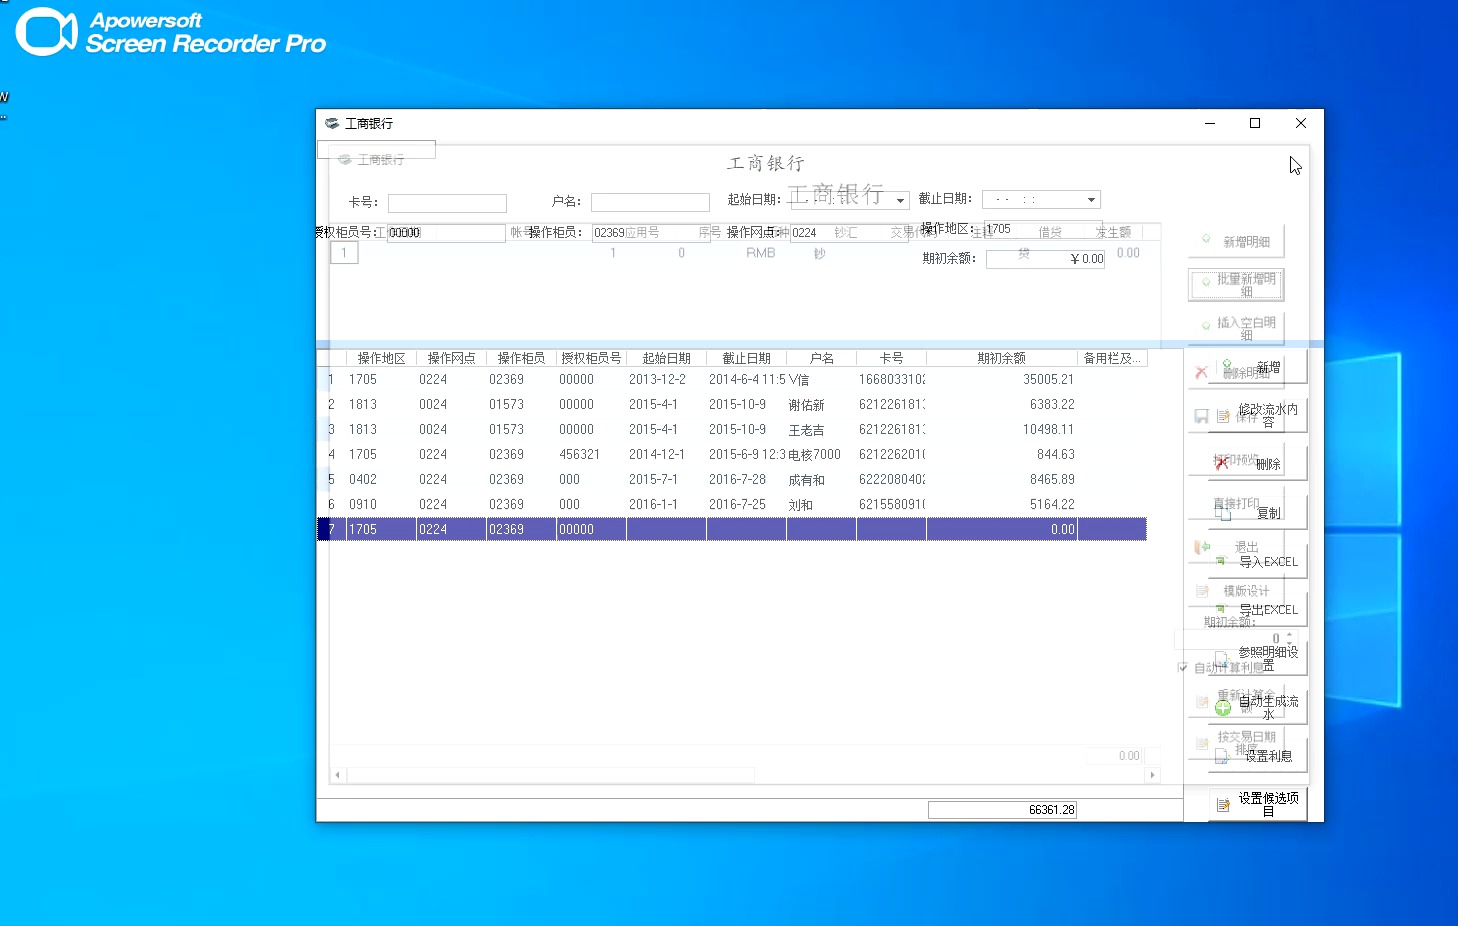Click the 授权柜员号 input field
The image size is (1458, 926).
click(x=446, y=233)
